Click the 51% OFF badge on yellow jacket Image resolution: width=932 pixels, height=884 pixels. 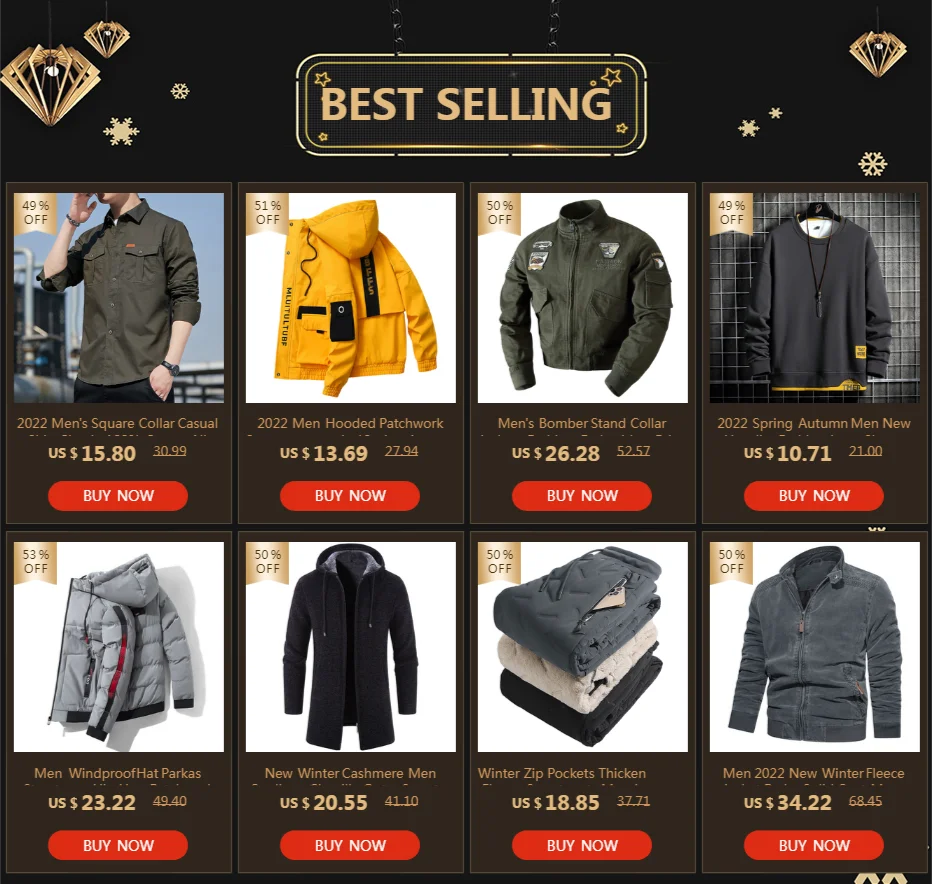(267, 213)
